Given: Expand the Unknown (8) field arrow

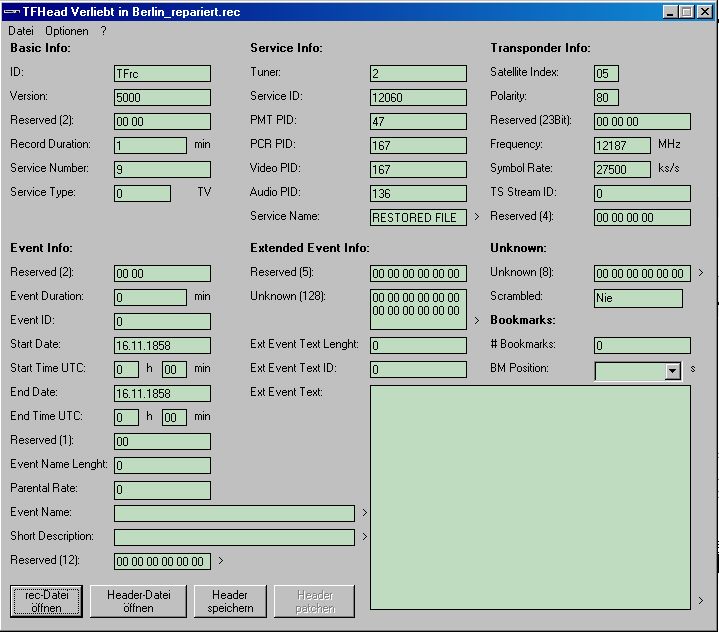Looking at the screenshot, I should point(700,273).
